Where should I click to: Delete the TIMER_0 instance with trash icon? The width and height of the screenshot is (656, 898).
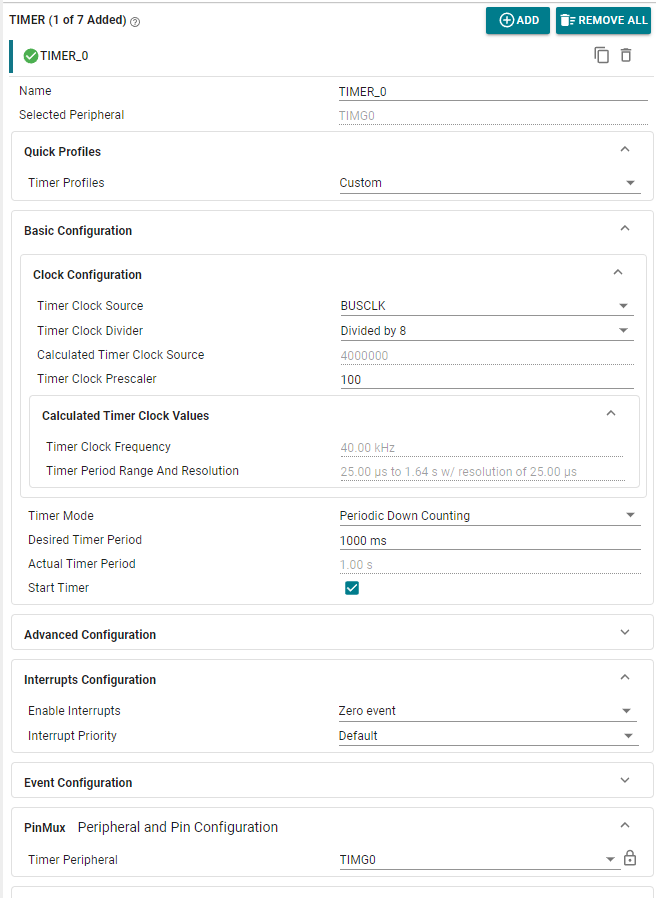click(x=626, y=56)
